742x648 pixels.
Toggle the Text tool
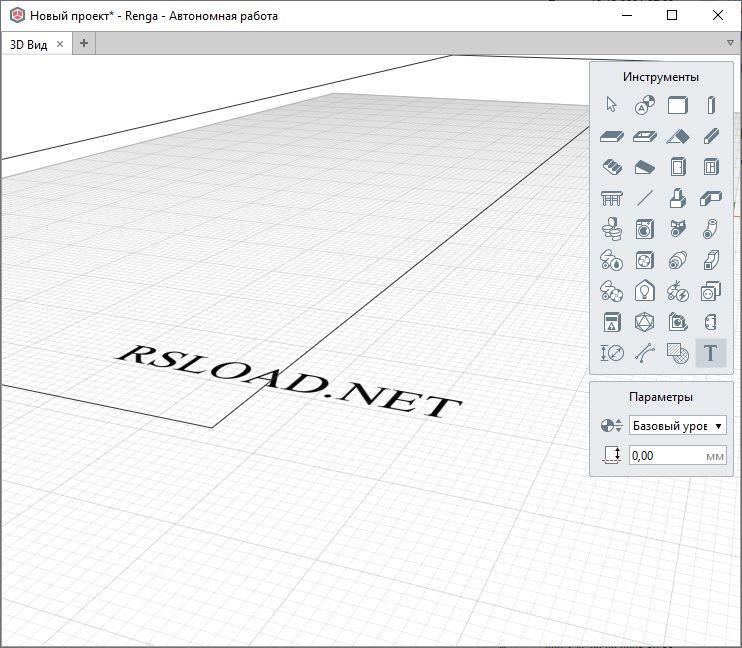tap(710, 352)
